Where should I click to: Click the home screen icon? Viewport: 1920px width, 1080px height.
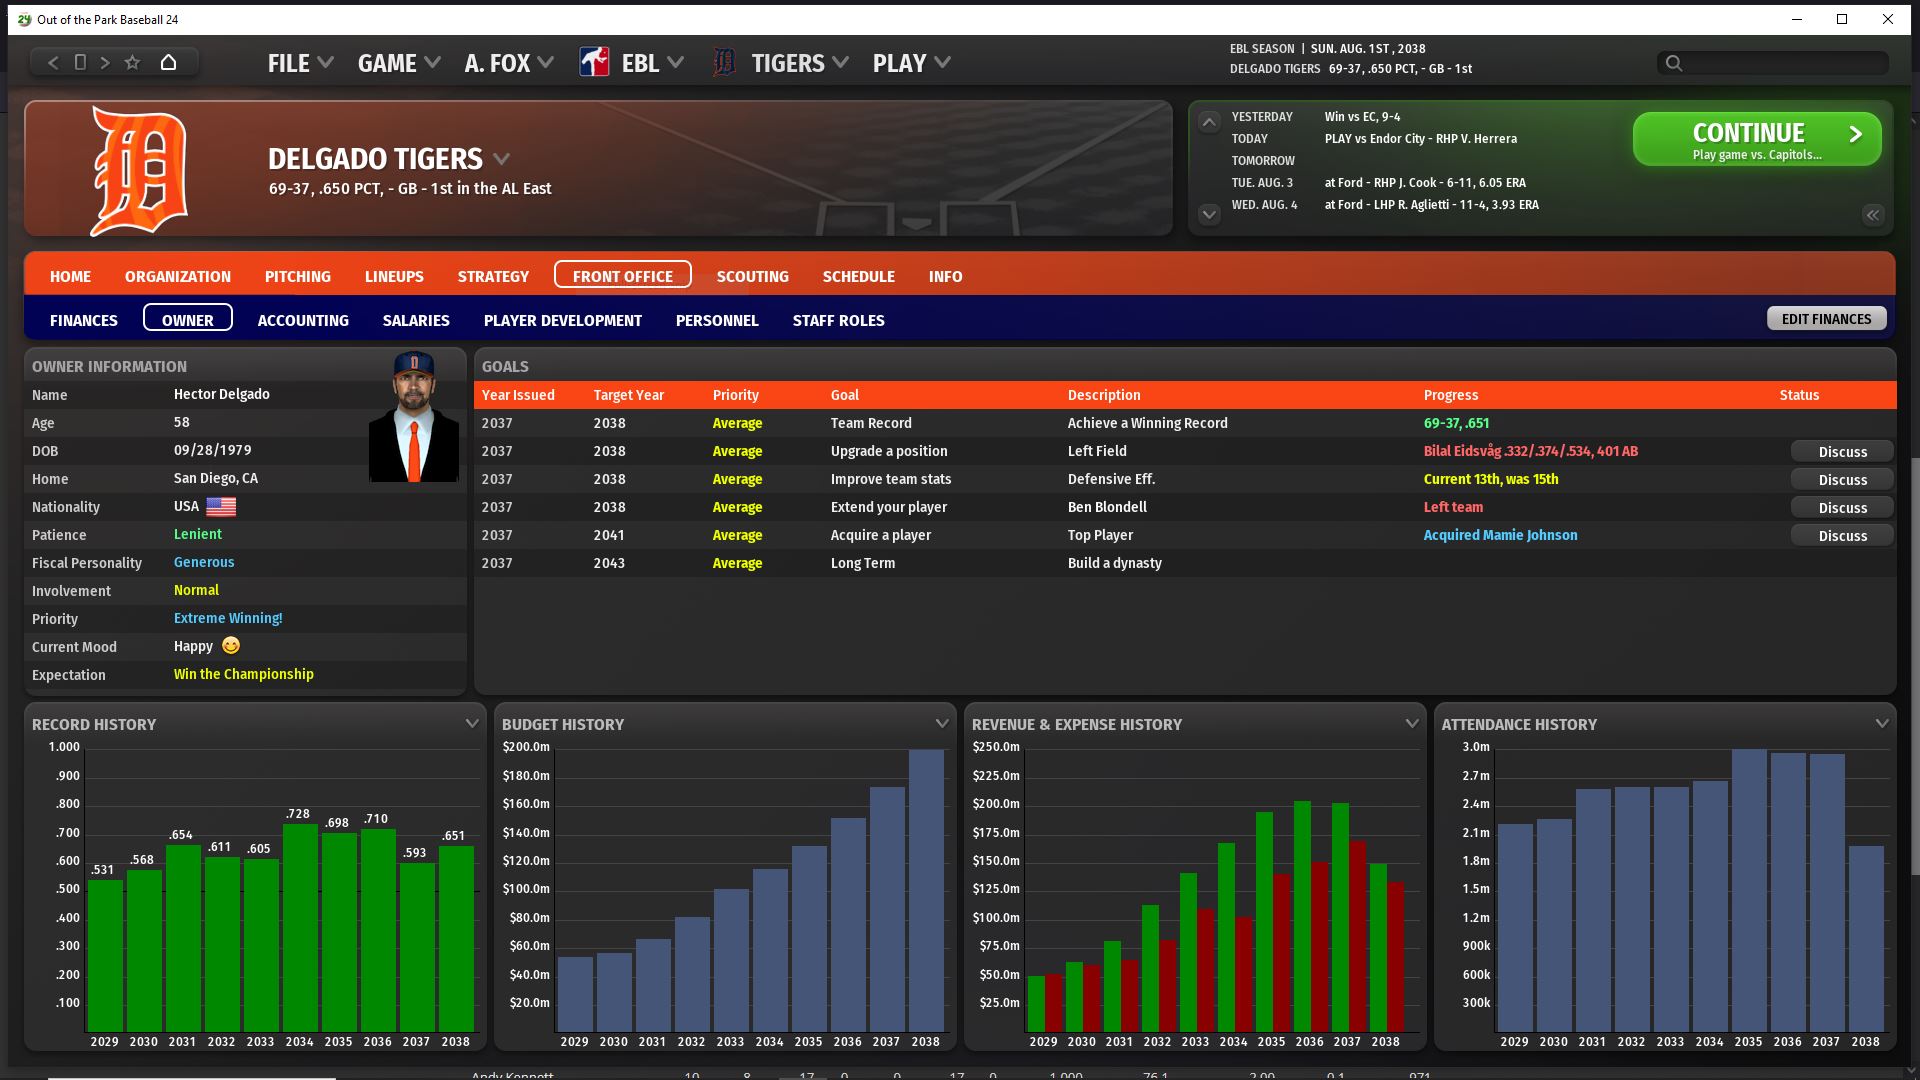tap(168, 62)
